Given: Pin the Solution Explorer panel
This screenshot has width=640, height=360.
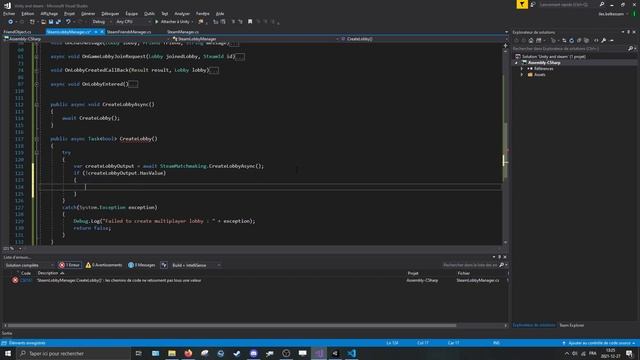Looking at the screenshot, I should [628, 32].
